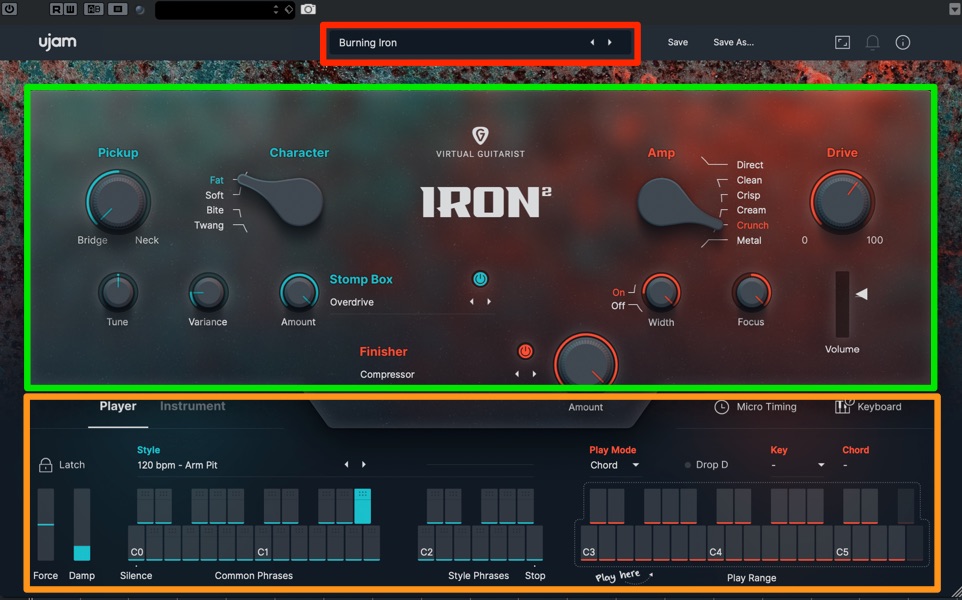The height and width of the screenshot is (600, 962).
Task: Click the camera snapshot icon
Action: click(x=308, y=9)
